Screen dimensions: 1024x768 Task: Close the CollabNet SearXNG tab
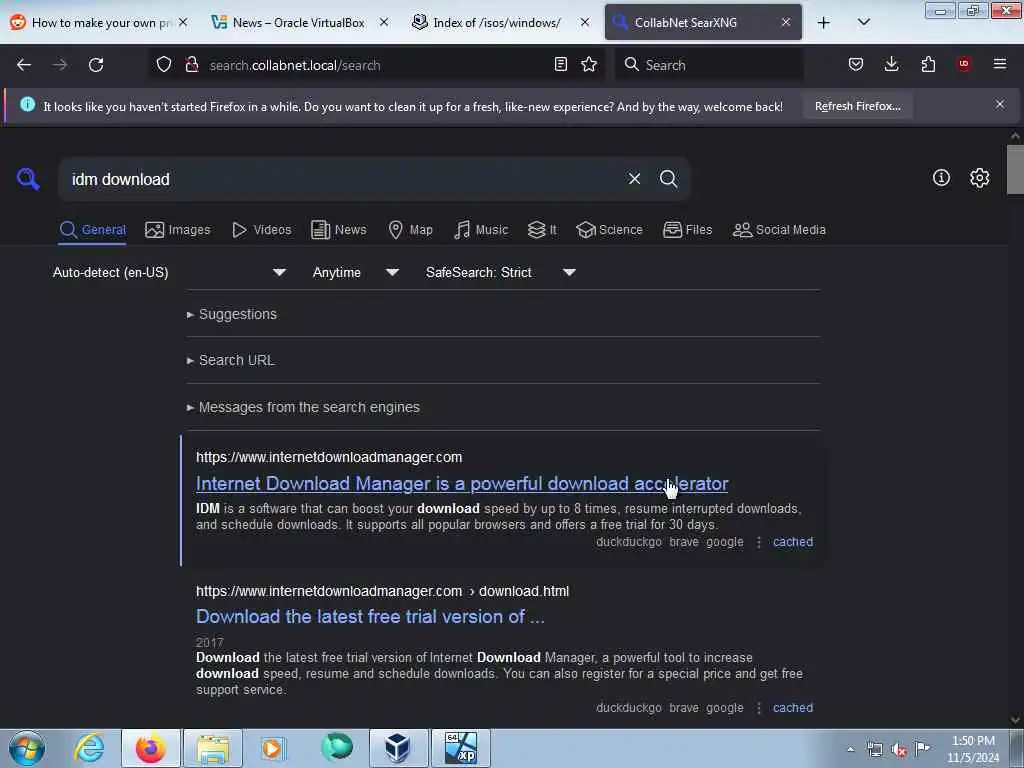coord(786,22)
